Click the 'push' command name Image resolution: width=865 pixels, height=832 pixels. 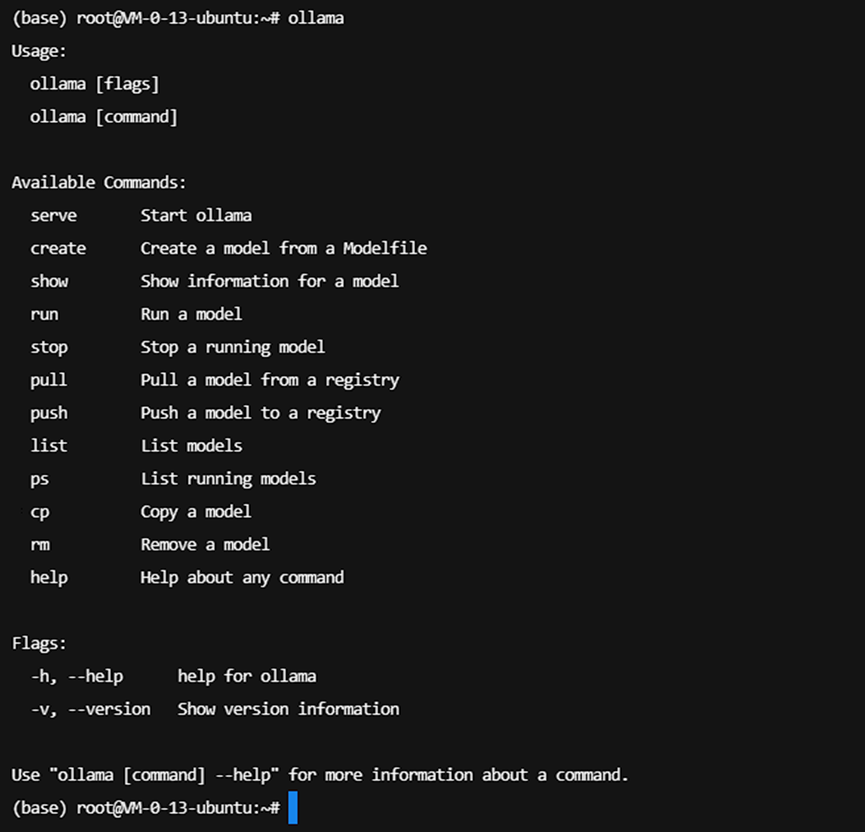tap(49, 413)
